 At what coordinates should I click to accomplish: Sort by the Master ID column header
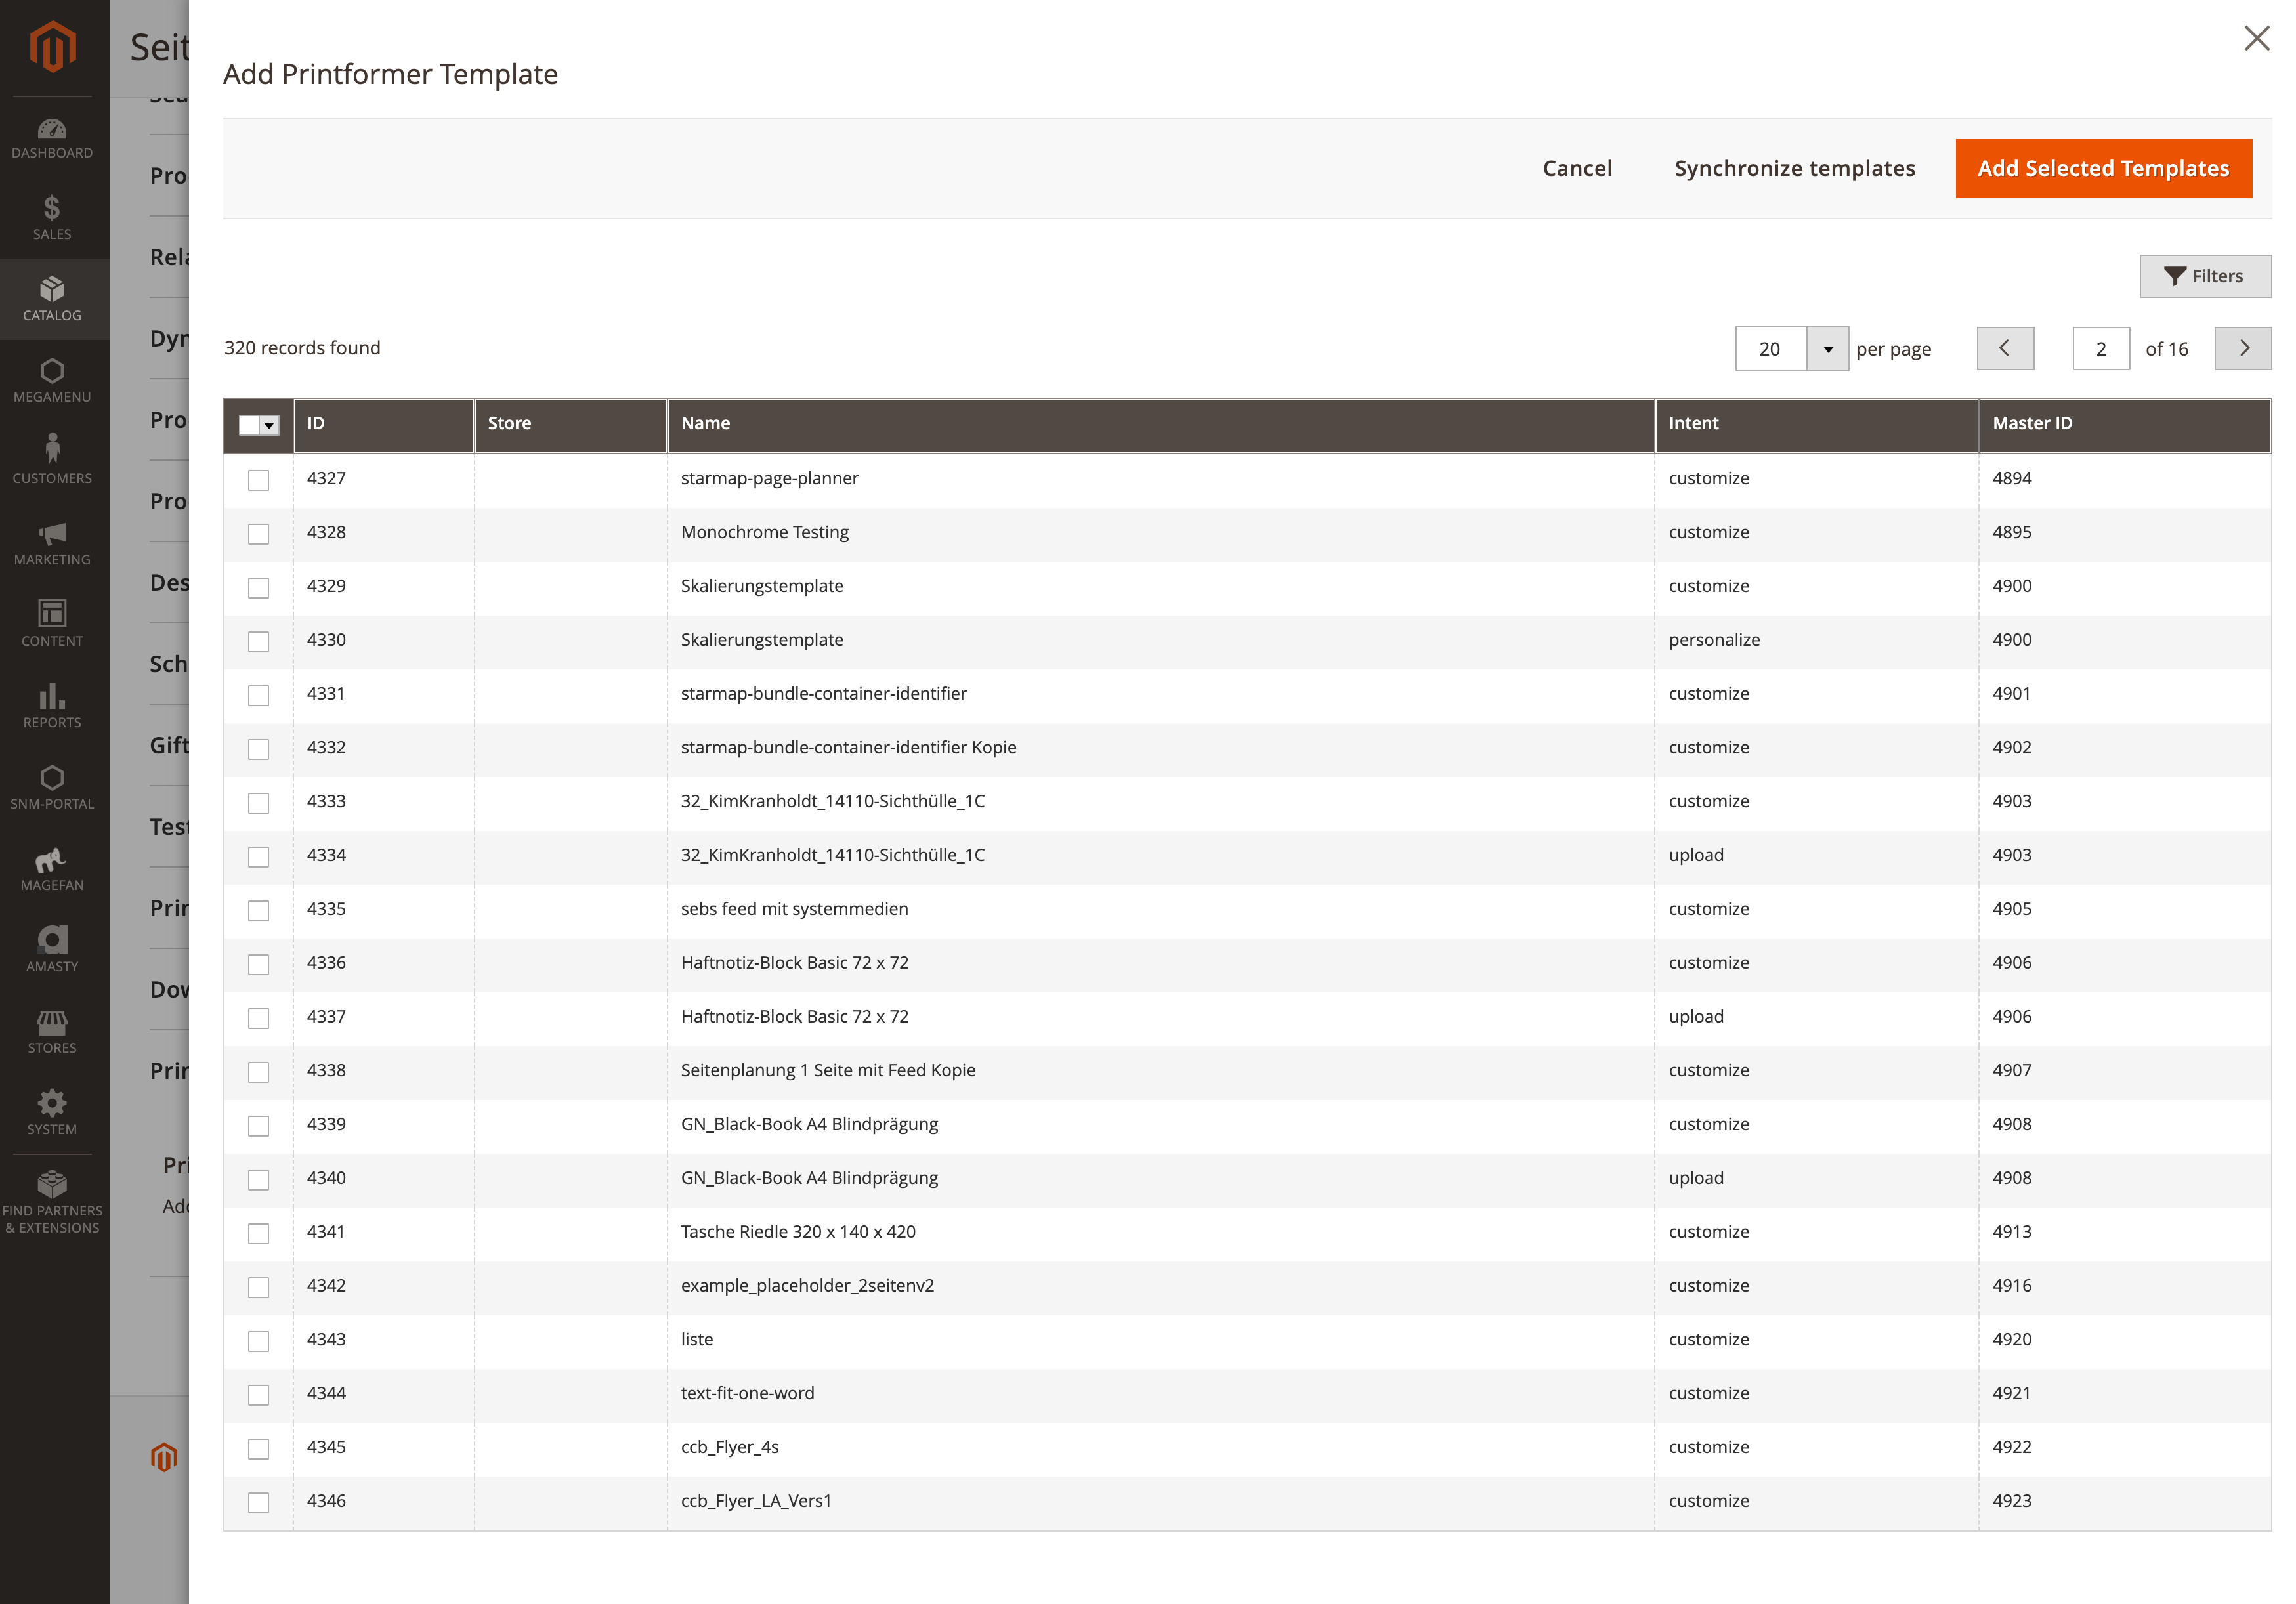pos(2031,423)
